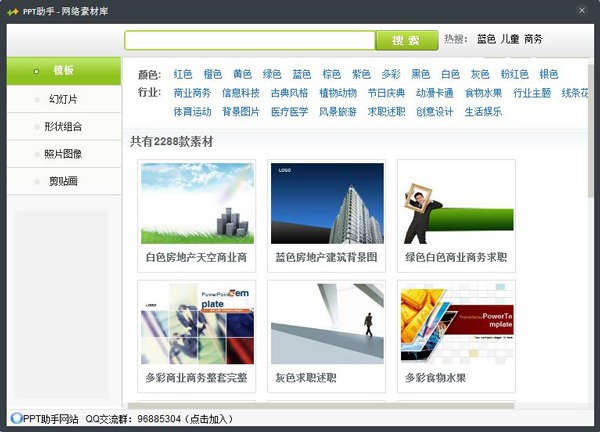600x432 pixels.
Task: Select industry filter 行业主题
Action: (532, 93)
